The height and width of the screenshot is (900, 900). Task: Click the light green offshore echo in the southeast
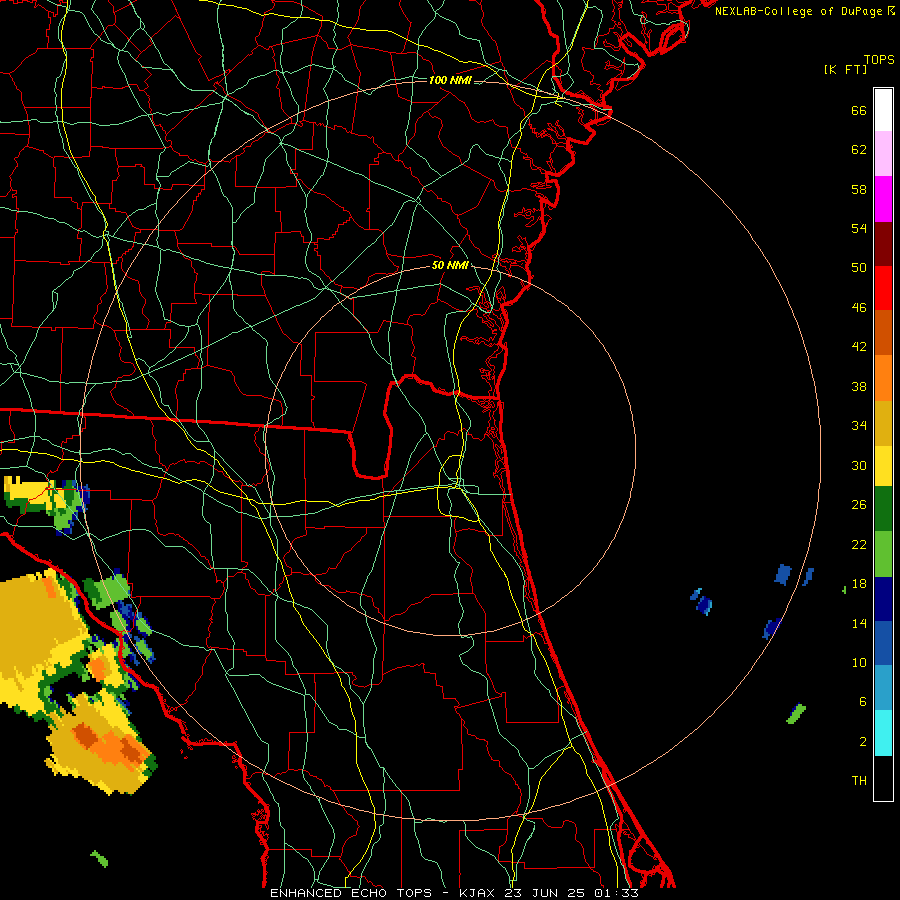(796, 713)
